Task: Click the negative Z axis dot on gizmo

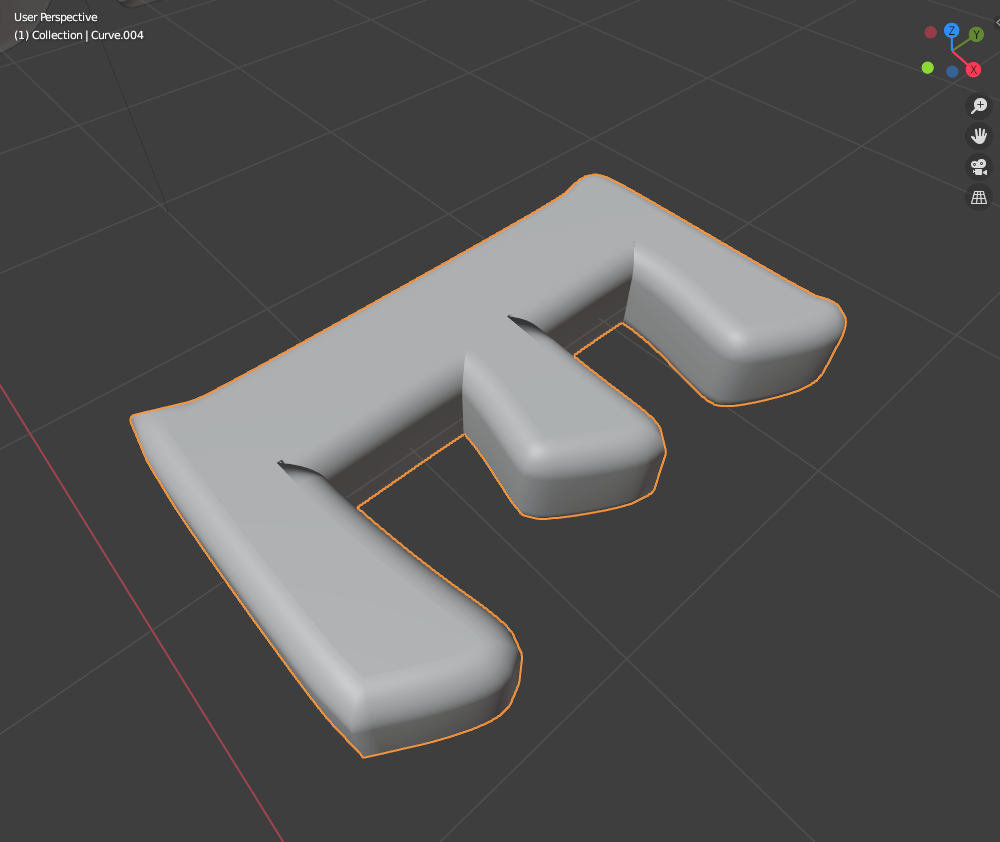Action: click(952, 71)
